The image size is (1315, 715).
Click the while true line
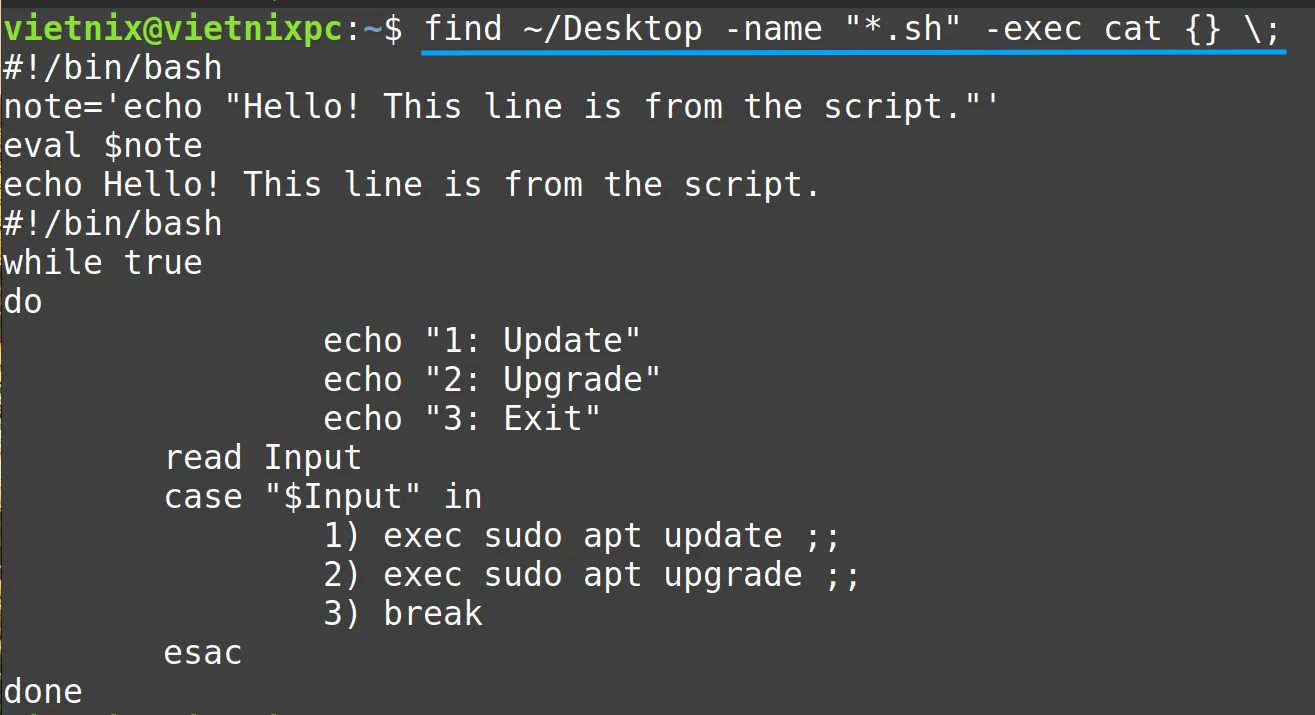pyautogui.click(x=103, y=263)
